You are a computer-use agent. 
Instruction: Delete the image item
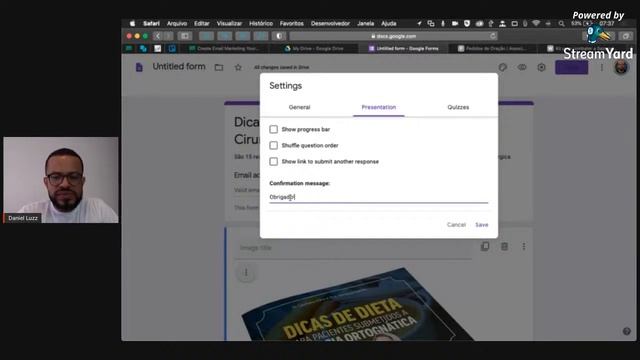click(504, 247)
